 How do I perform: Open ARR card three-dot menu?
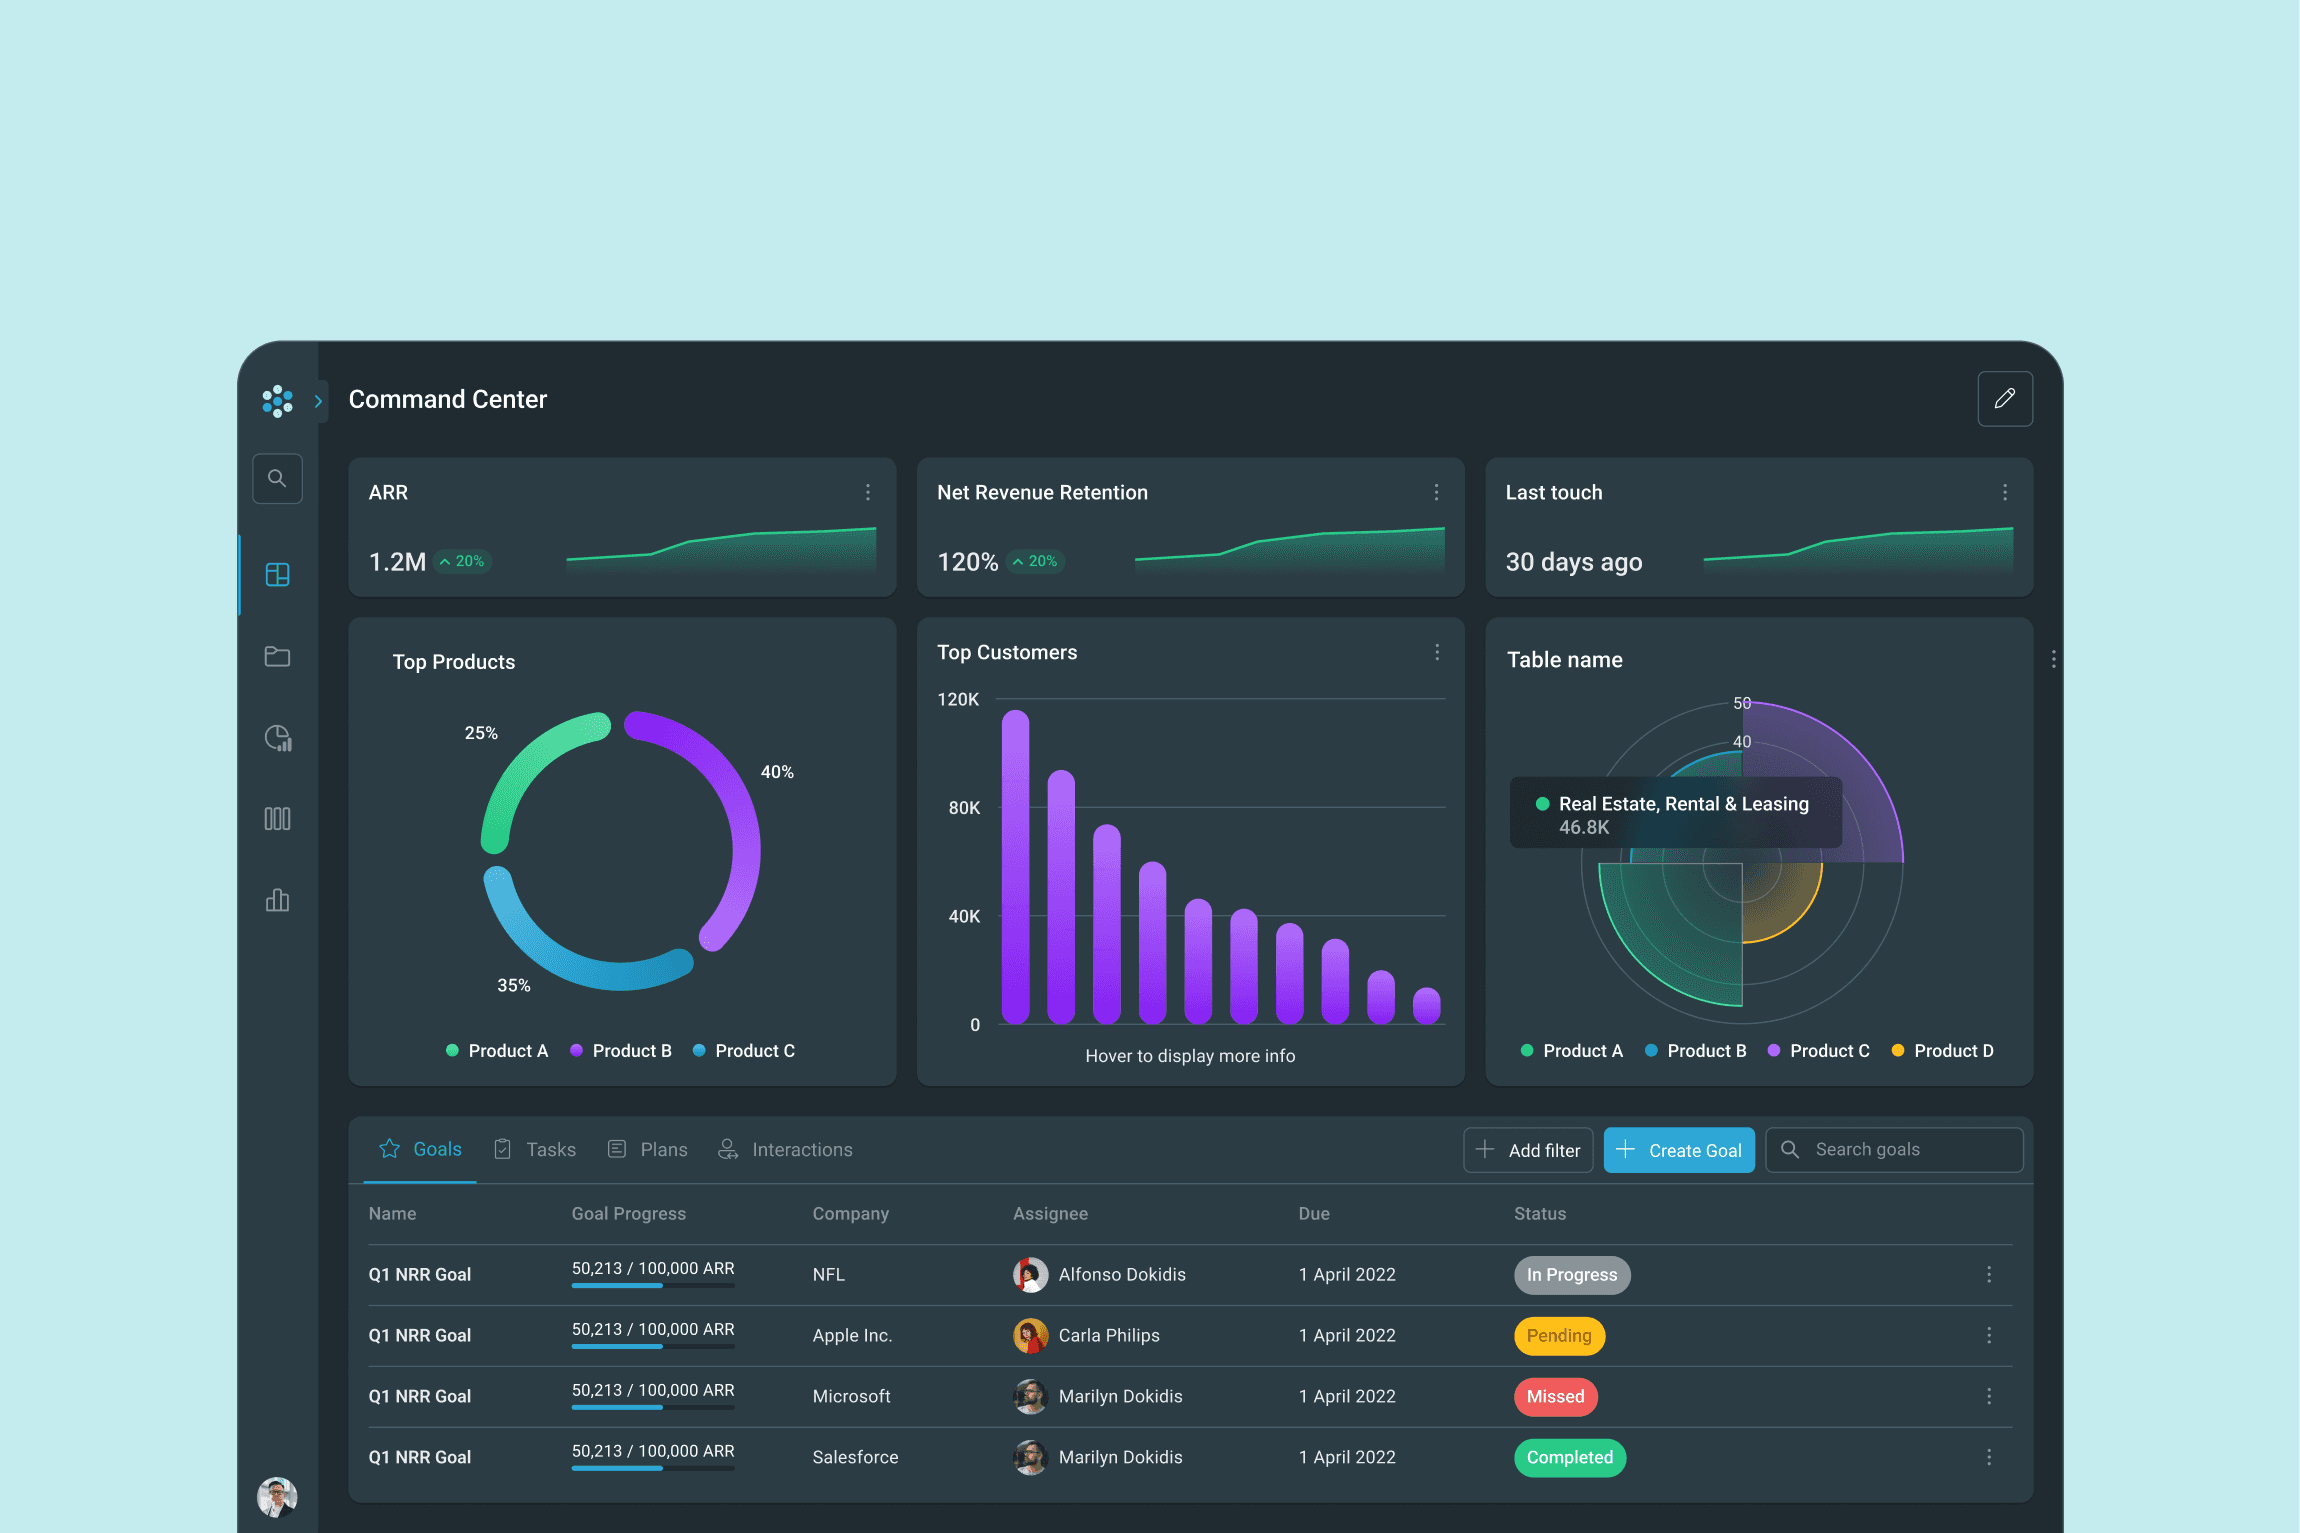click(x=867, y=492)
